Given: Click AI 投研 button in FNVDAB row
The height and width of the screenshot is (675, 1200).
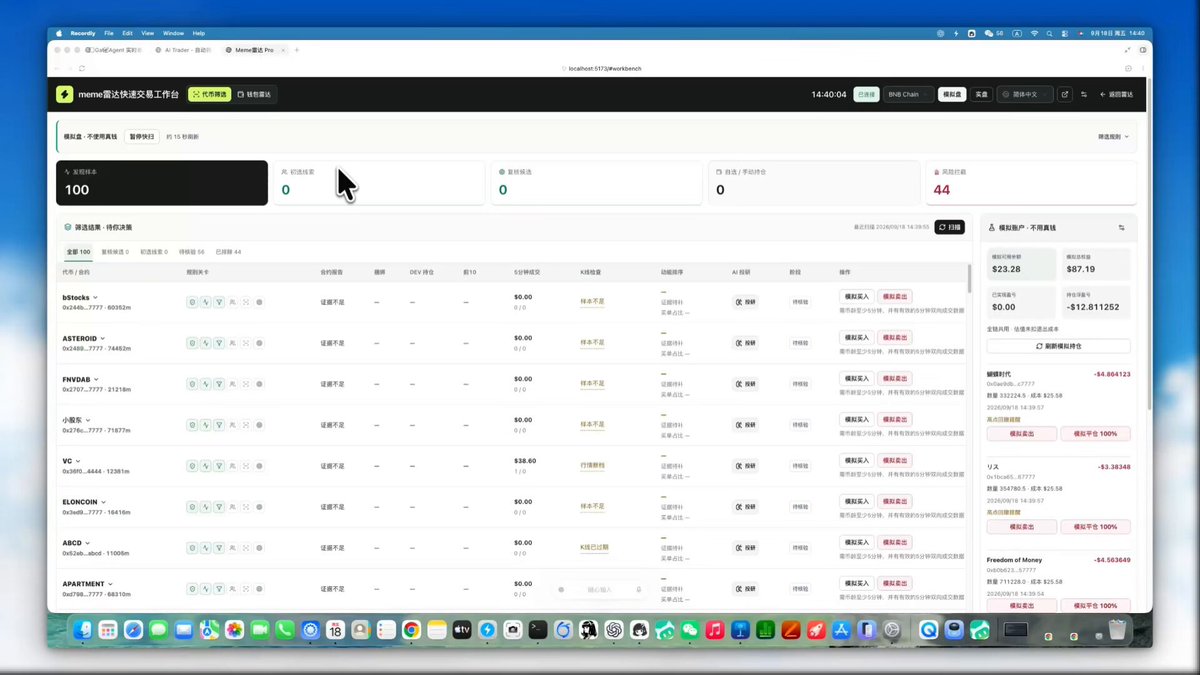Looking at the screenshot, I should click(x=745, y=383).
